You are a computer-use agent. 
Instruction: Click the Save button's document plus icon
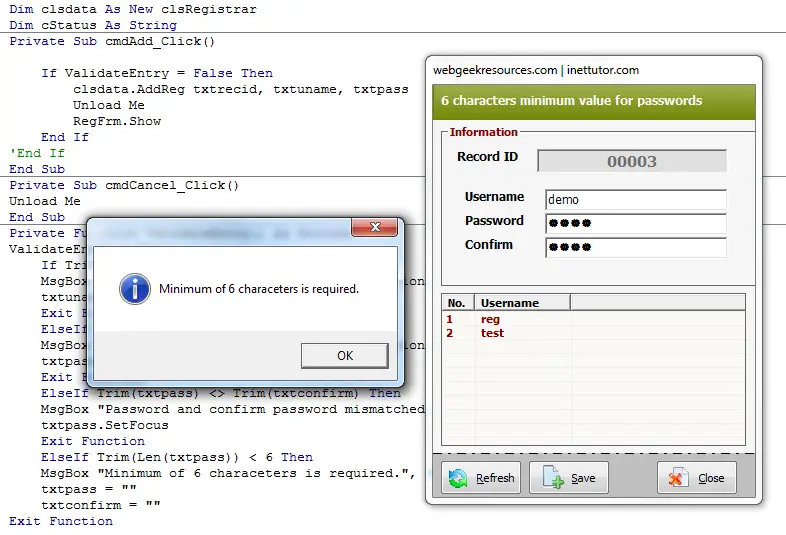tap(553, 477)
